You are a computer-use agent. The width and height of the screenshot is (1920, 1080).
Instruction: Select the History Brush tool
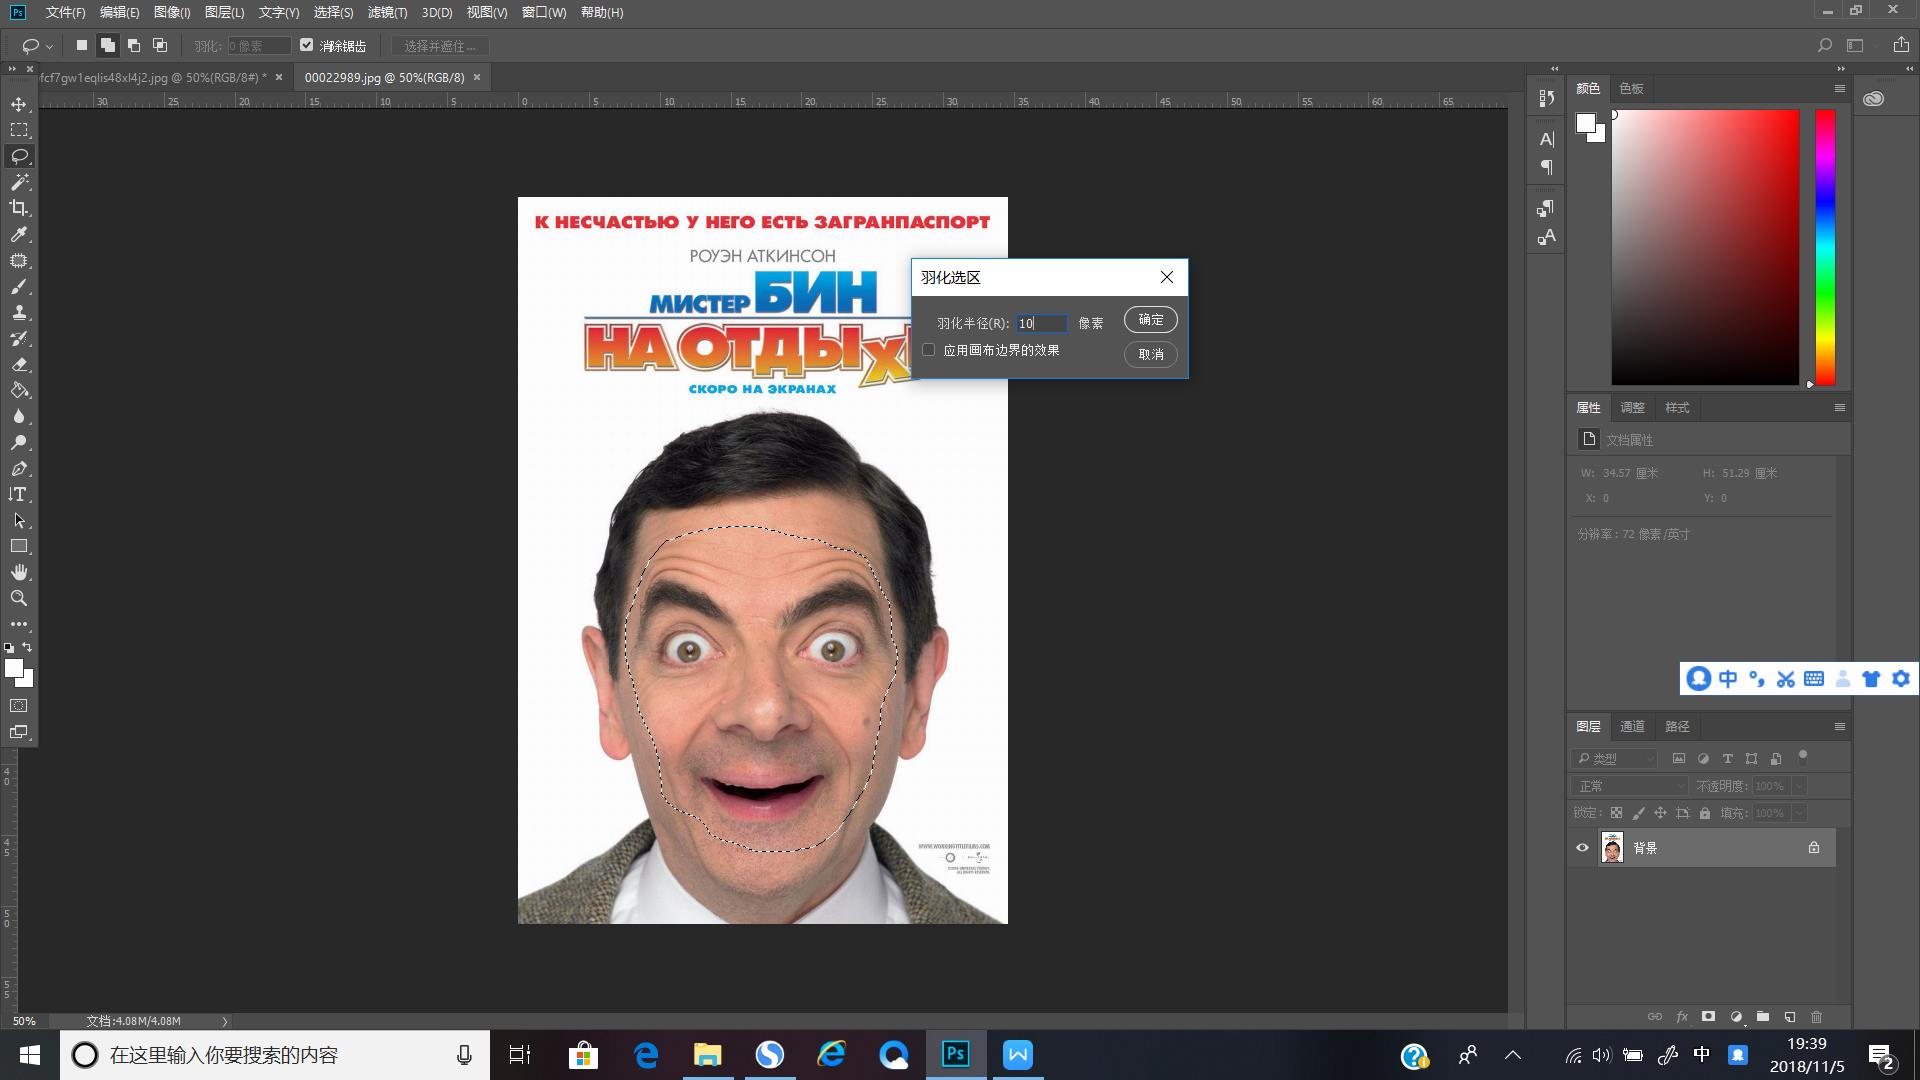pos(19,338)
